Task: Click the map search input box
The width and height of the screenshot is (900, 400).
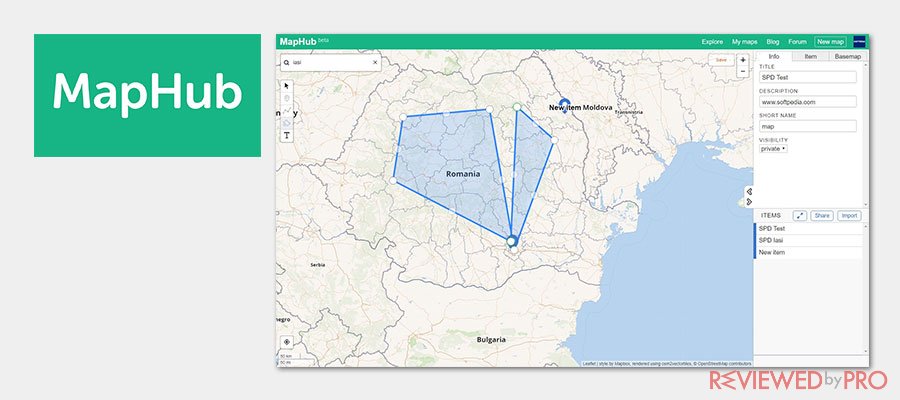Action: (331, 63)
